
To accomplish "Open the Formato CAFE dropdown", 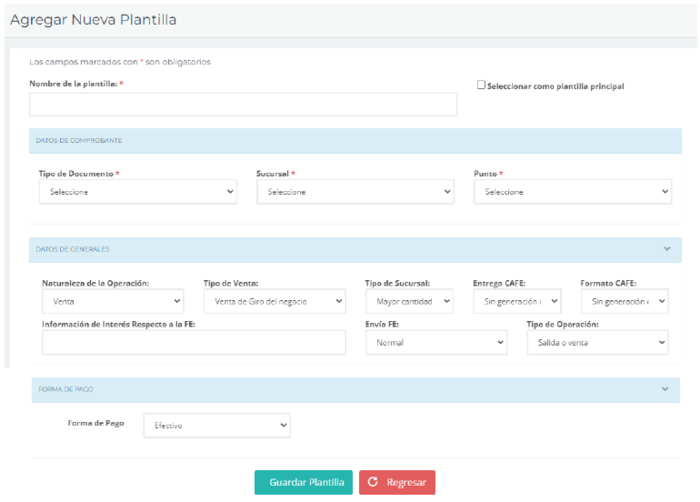I will [624, 301].
